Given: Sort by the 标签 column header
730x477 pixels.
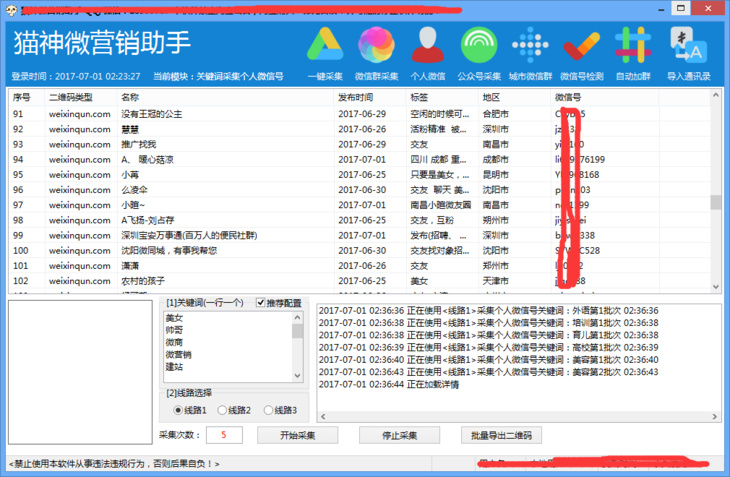Looking at the screenshot, I should (442, 97).
